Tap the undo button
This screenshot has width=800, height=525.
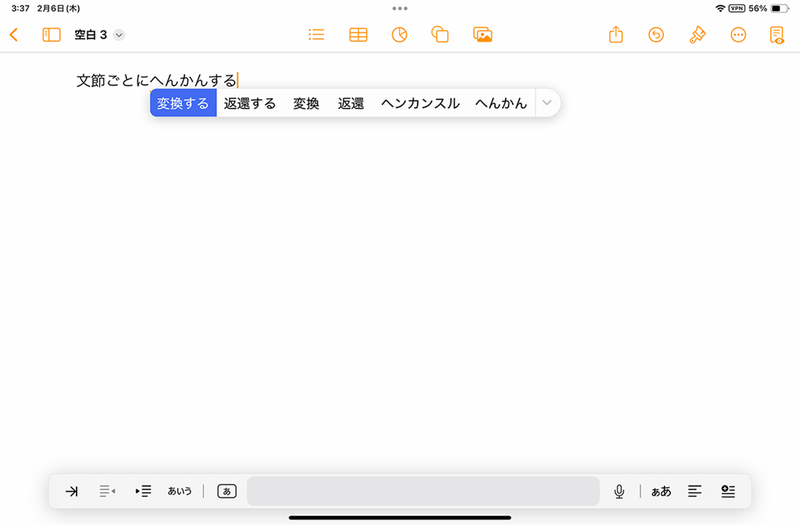pos(656,35)
